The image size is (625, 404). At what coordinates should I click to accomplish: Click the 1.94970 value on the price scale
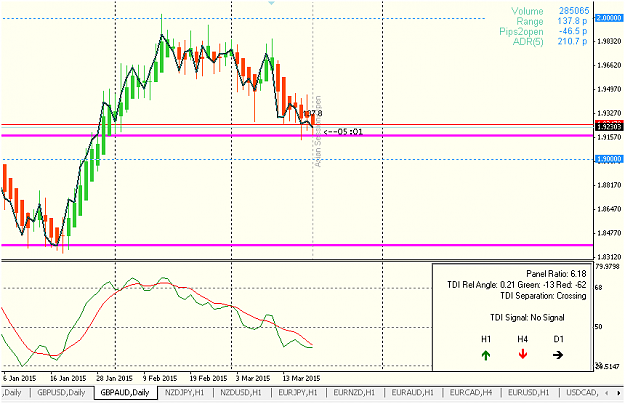[x=610, y=89]
